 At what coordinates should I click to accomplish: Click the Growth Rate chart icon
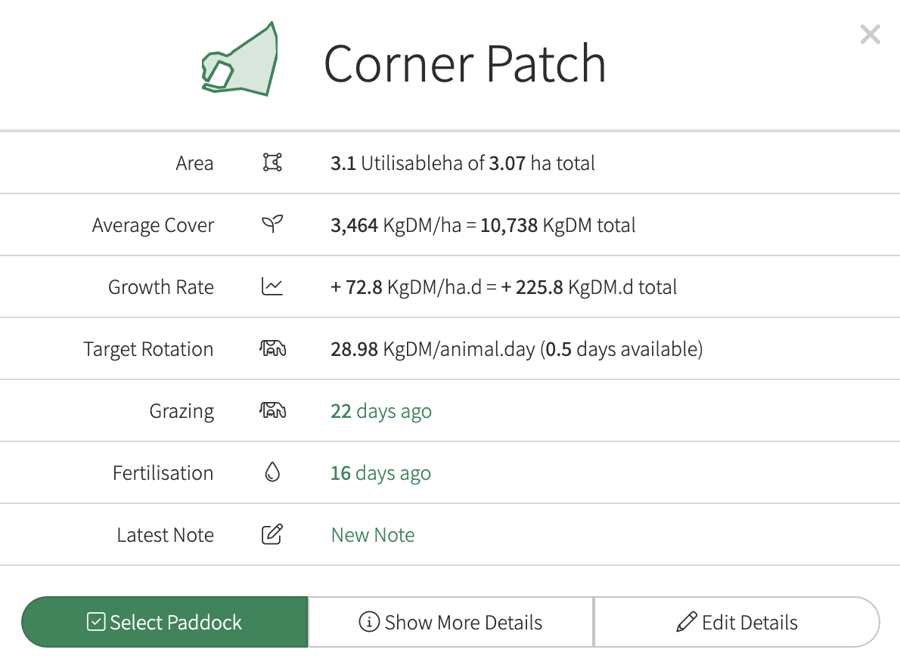(x=272, y=287)
